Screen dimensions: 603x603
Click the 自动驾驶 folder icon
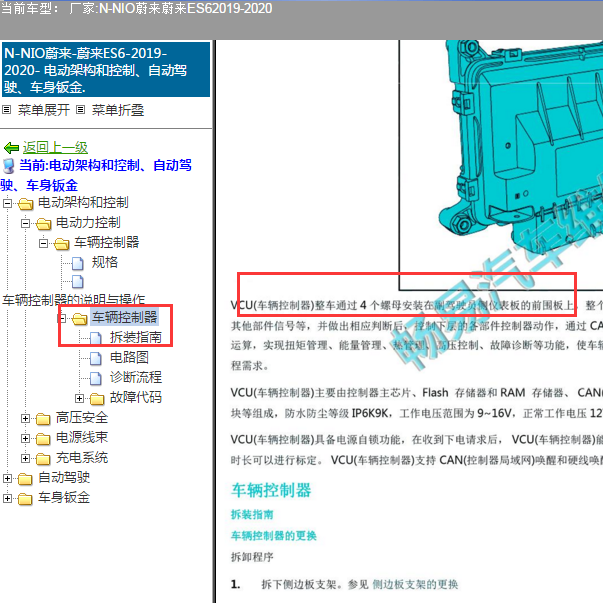25,479
